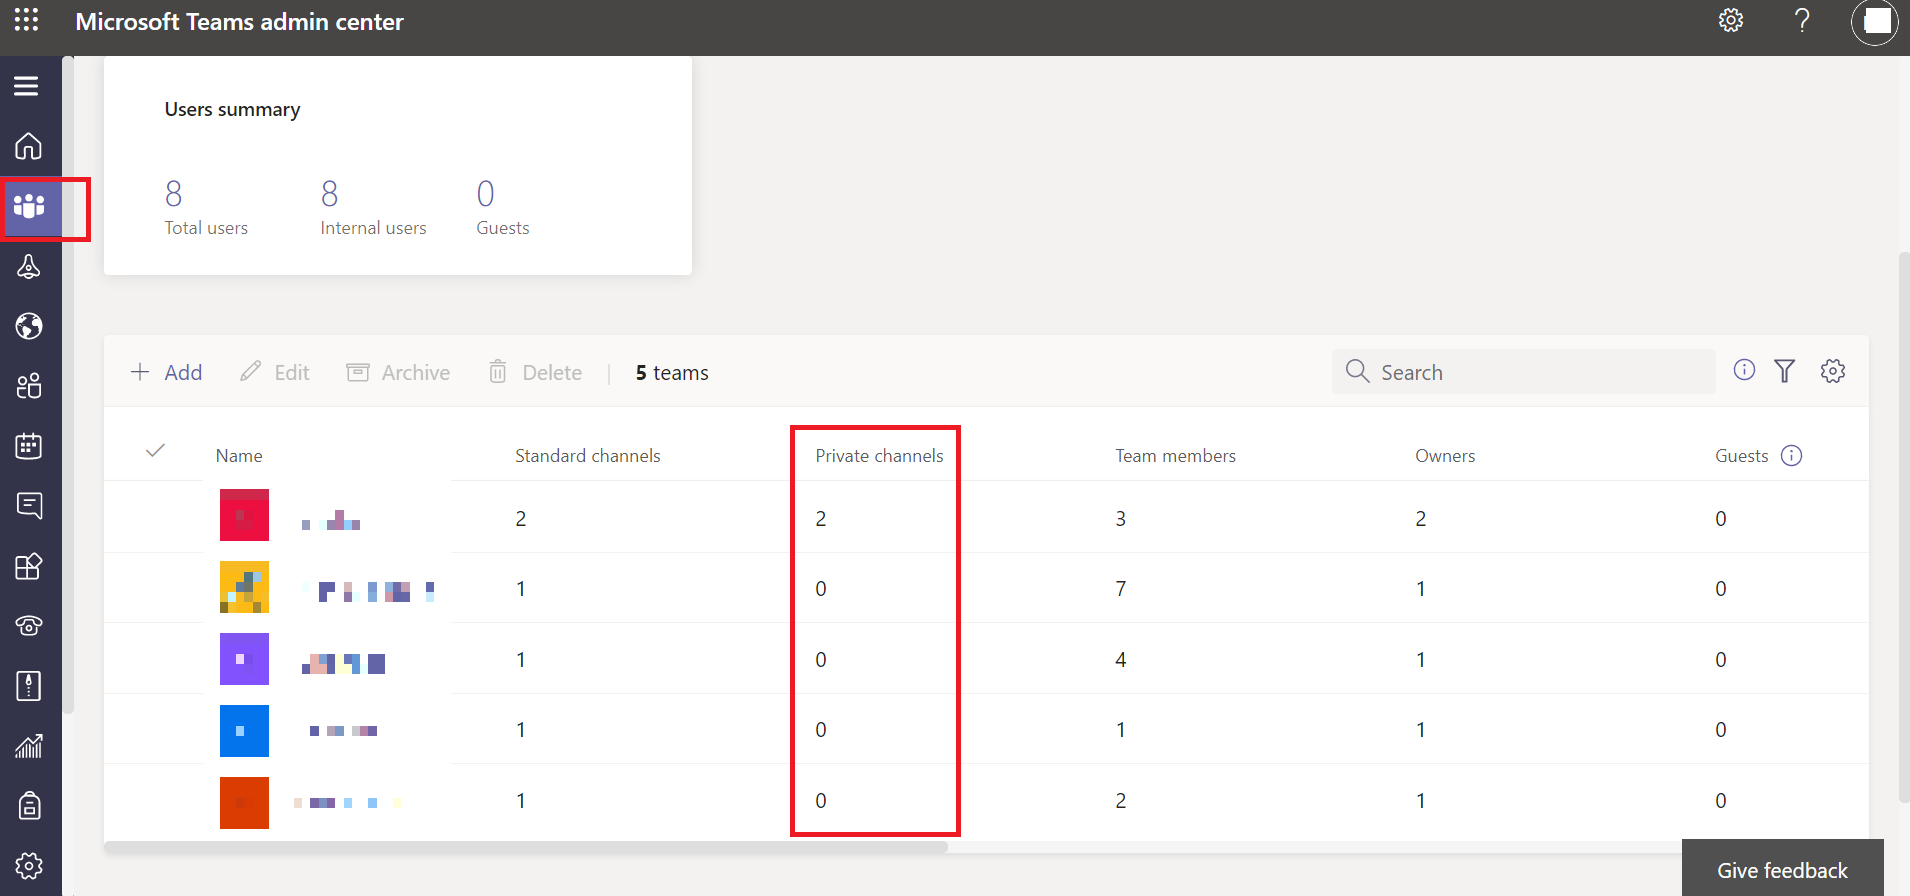Sort by the Name column header
The height and width of the screenshot is (896, 1910).
pos(239,456)
